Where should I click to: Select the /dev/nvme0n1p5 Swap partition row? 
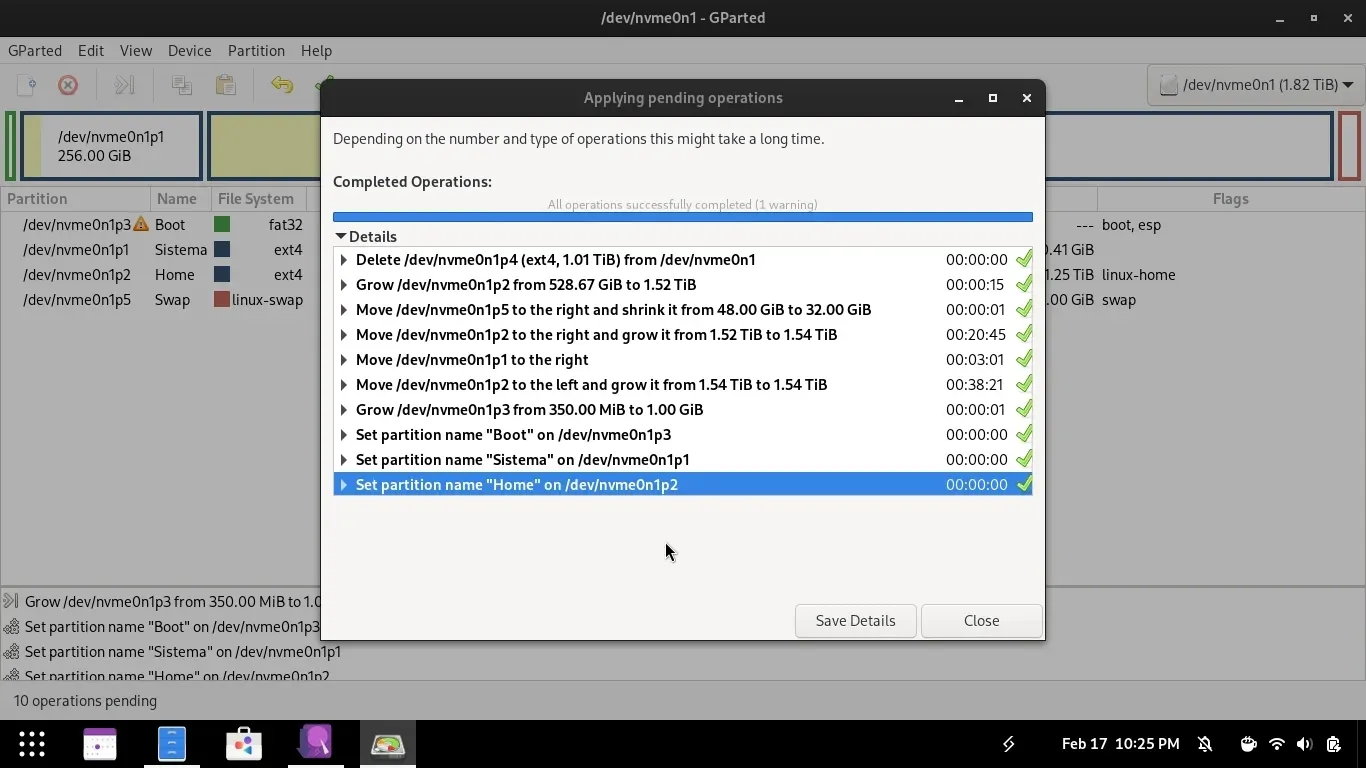pyautogui.click(x=77, y=300)
